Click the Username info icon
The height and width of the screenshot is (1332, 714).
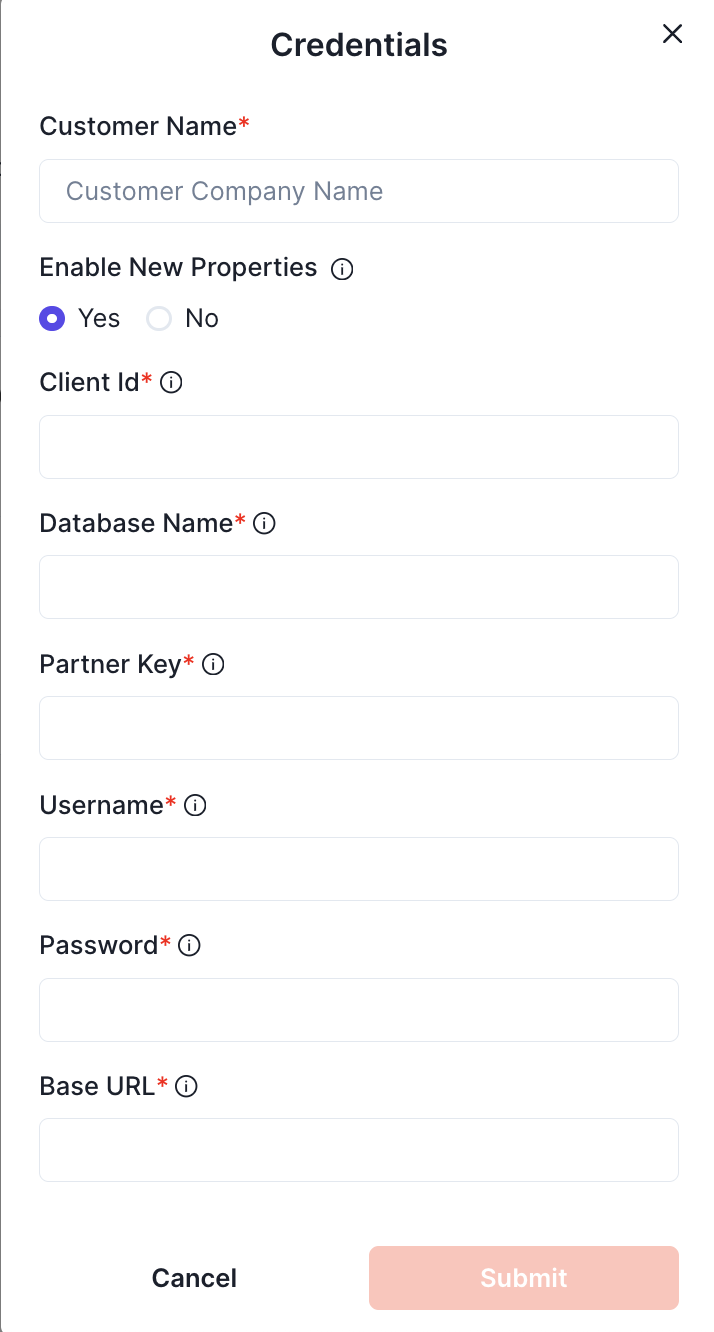[195, 805]
